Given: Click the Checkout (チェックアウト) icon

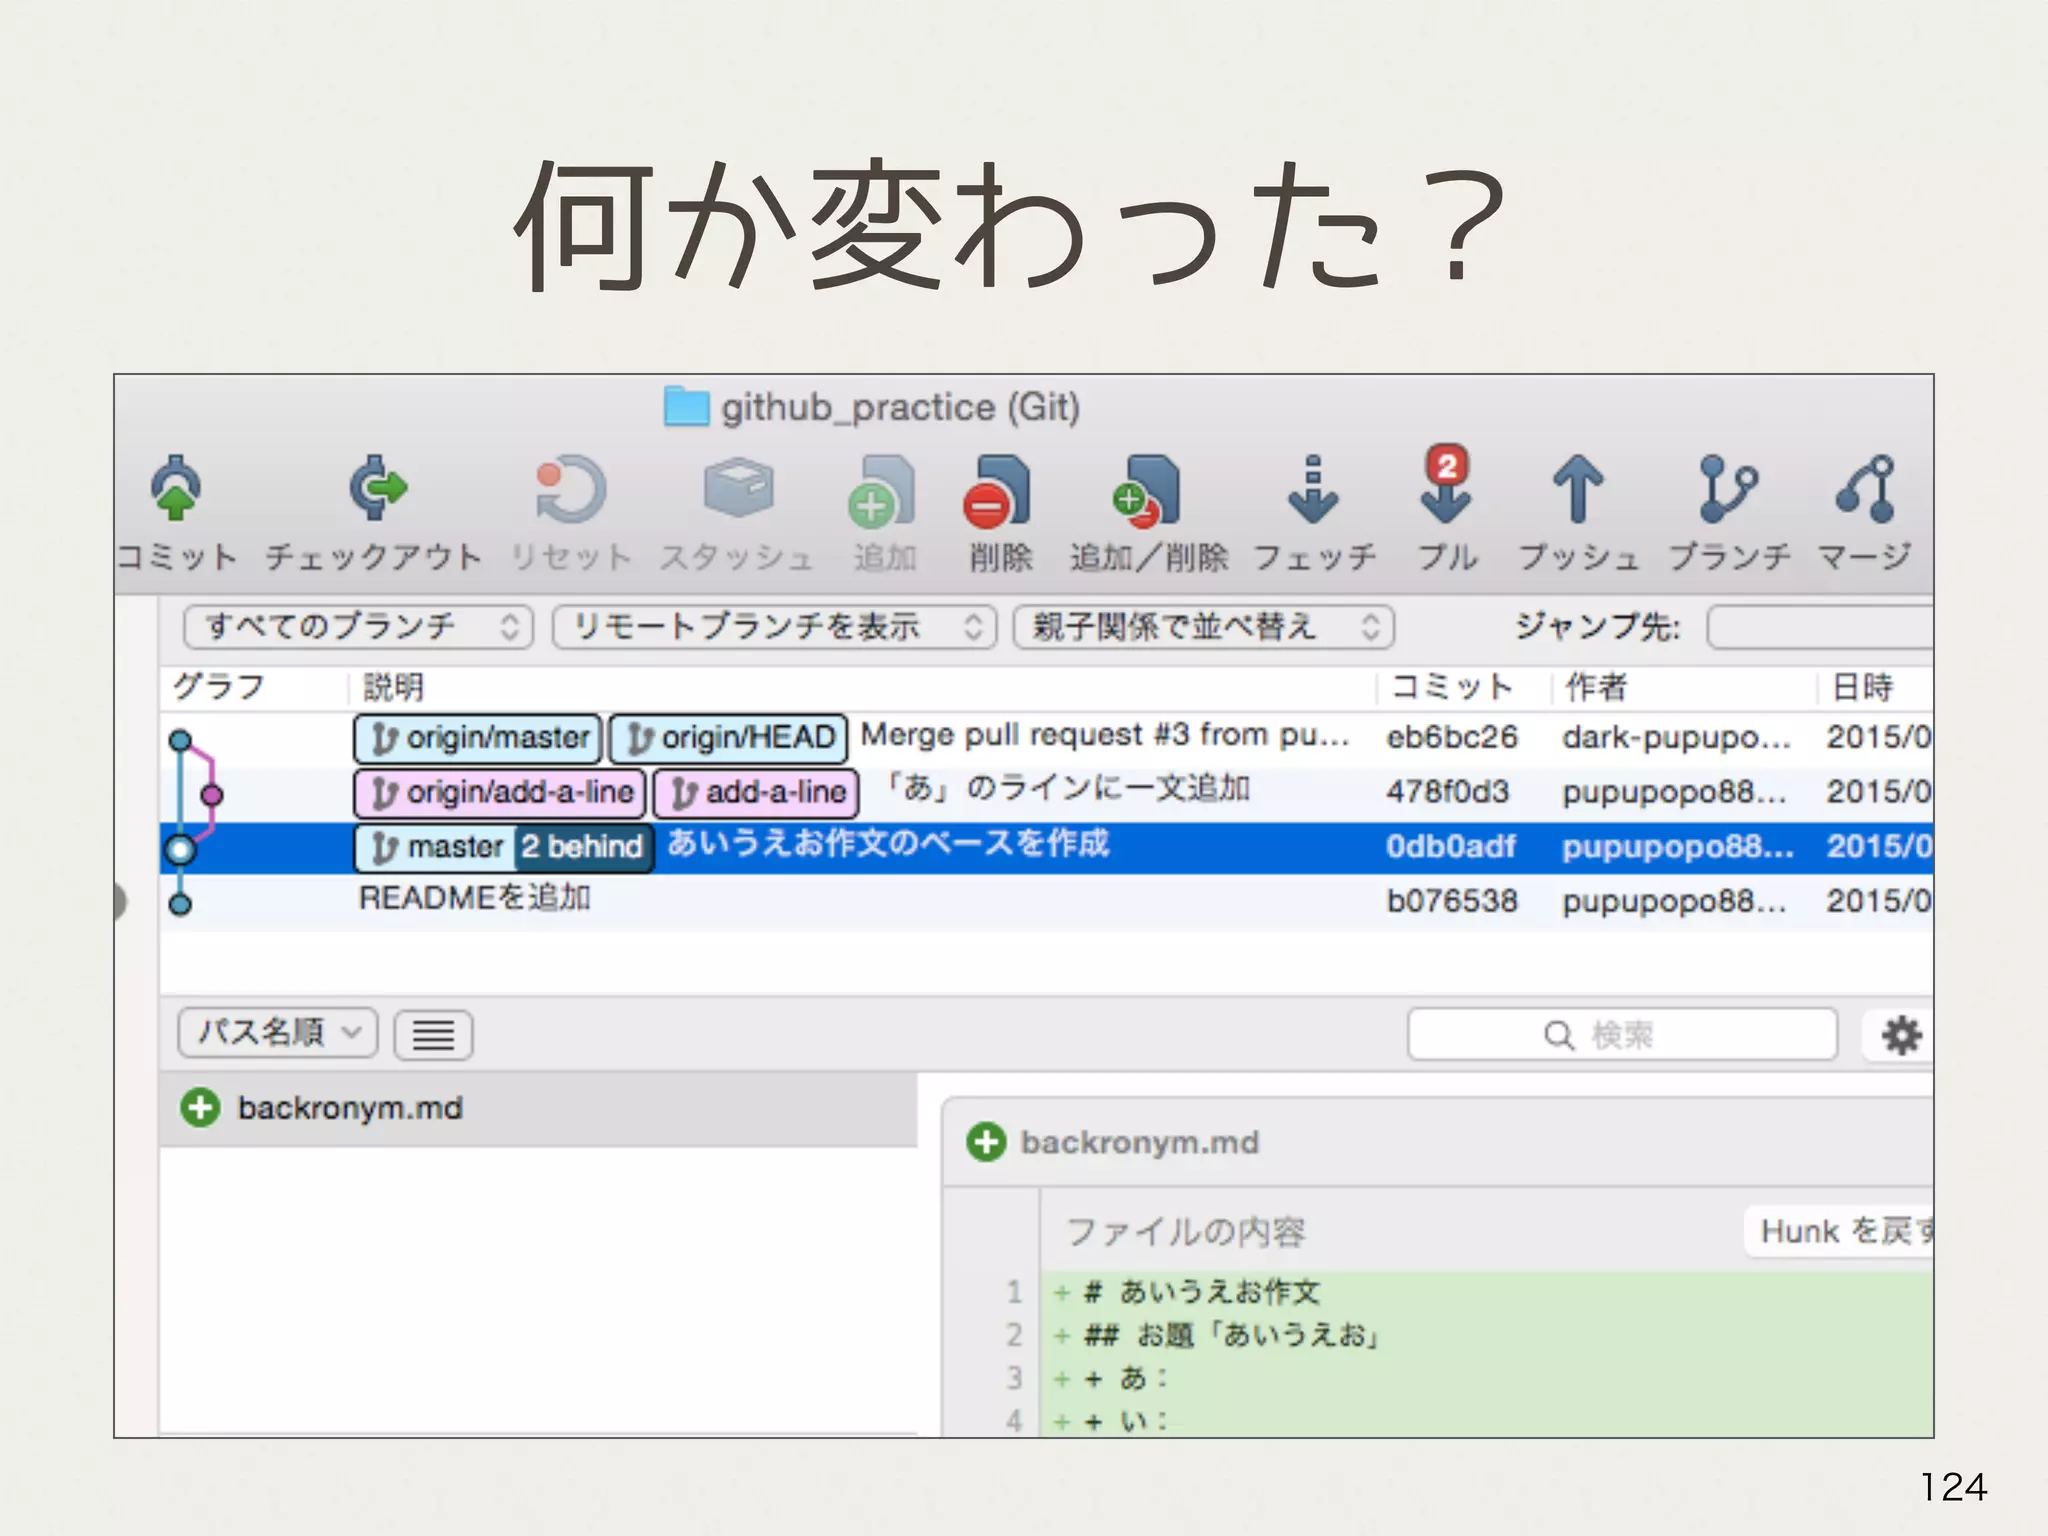Looking at the screenshot, I should [x=376, y=489].
